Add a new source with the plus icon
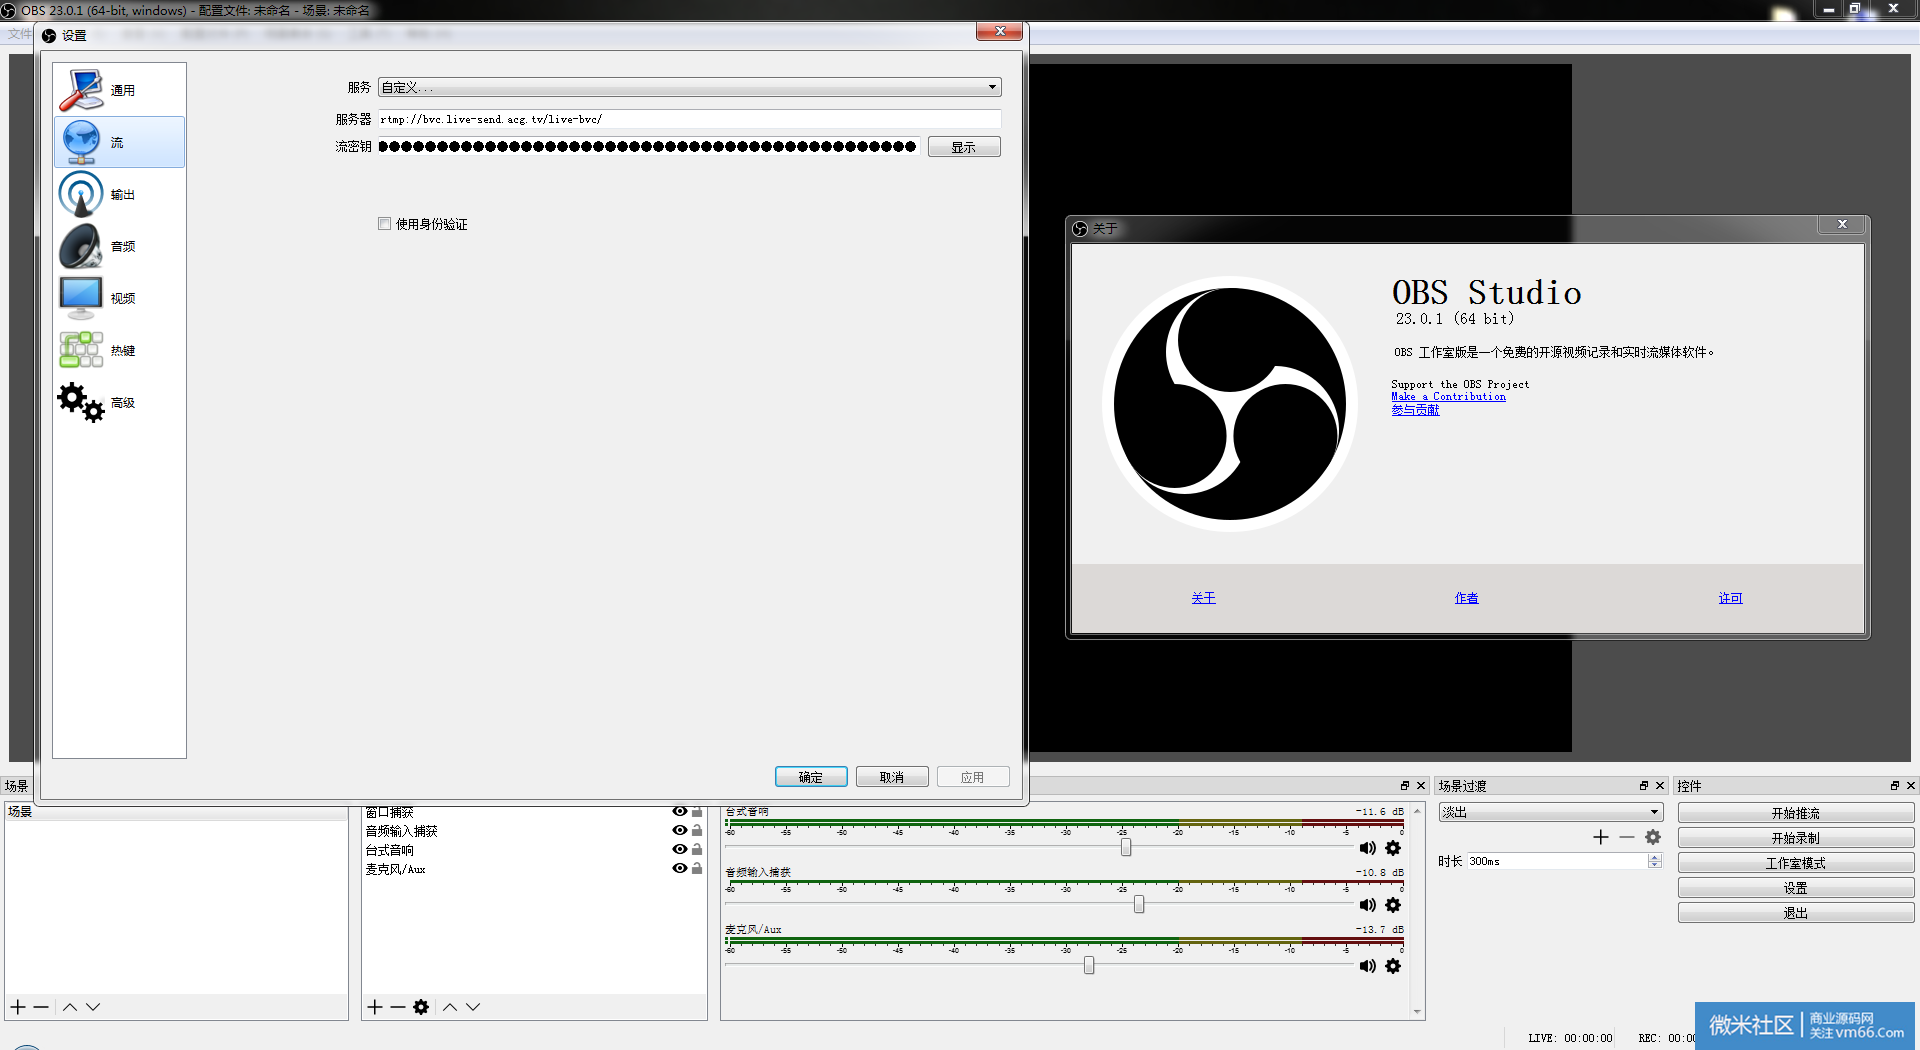The height and width of the screenshot is (1050, 1920). coord(375,1007)
